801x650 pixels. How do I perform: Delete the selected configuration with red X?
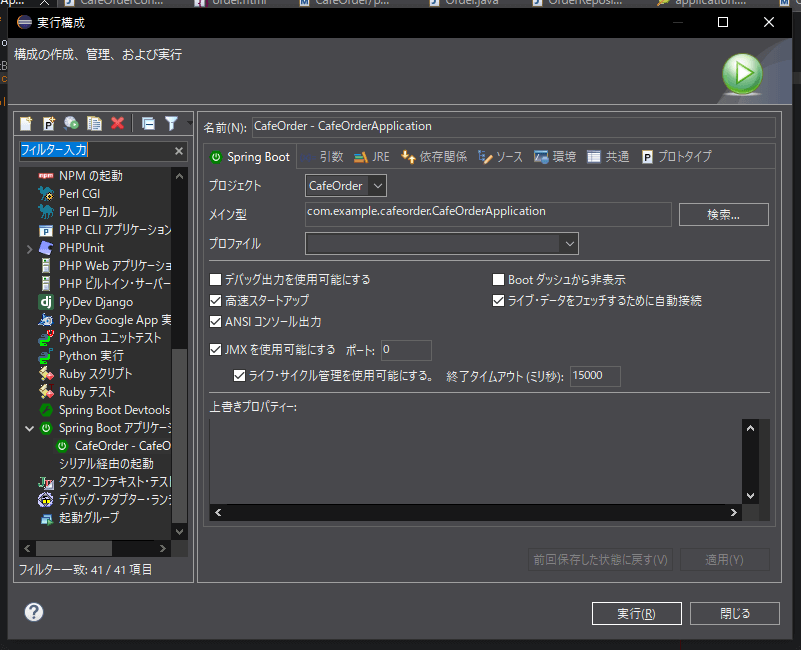point(117,123)
